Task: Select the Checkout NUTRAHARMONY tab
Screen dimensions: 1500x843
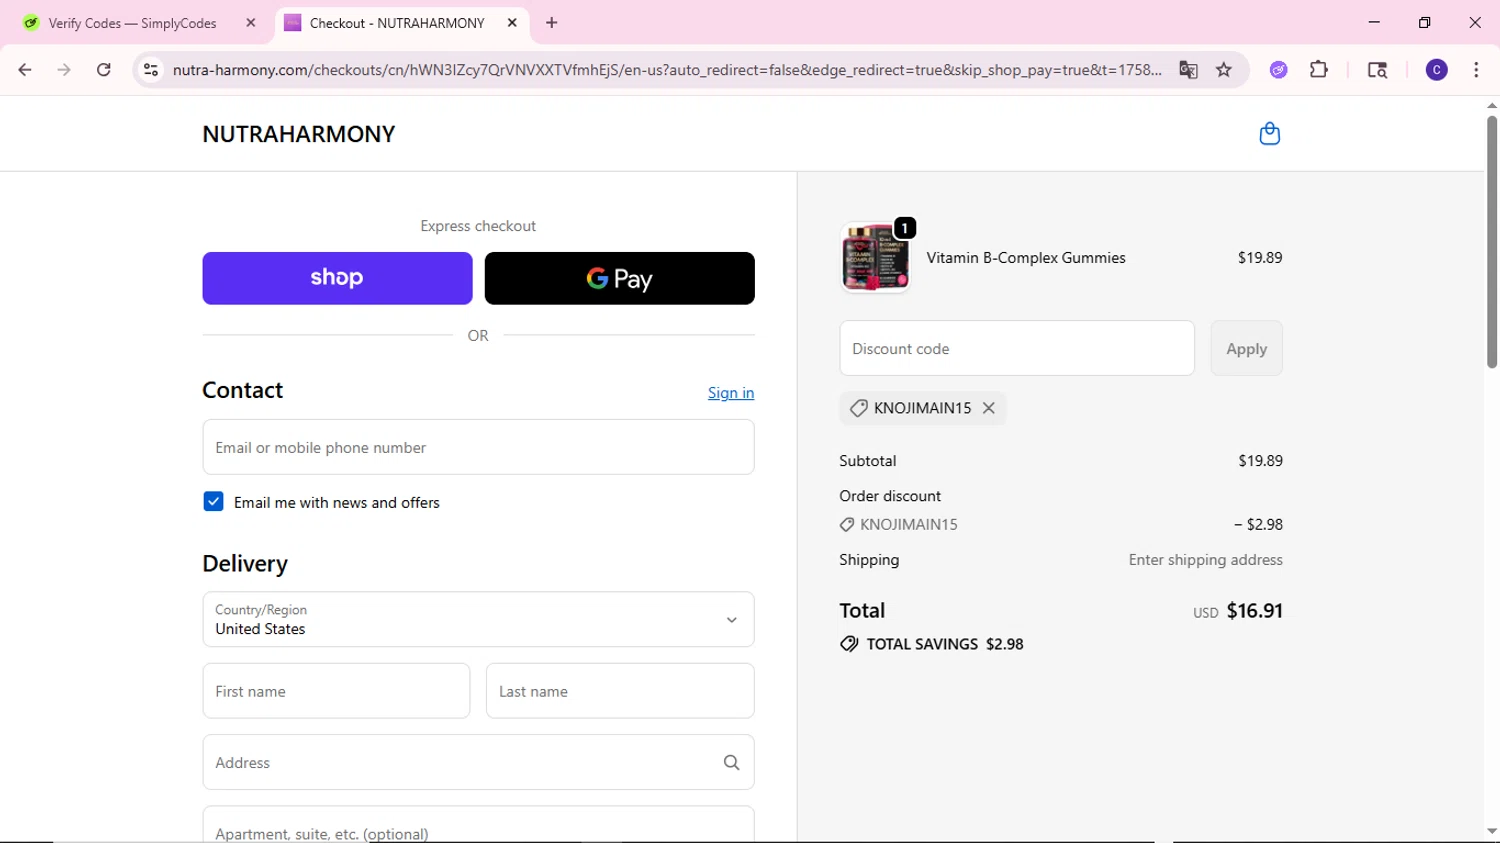Action: click(397, 23)
